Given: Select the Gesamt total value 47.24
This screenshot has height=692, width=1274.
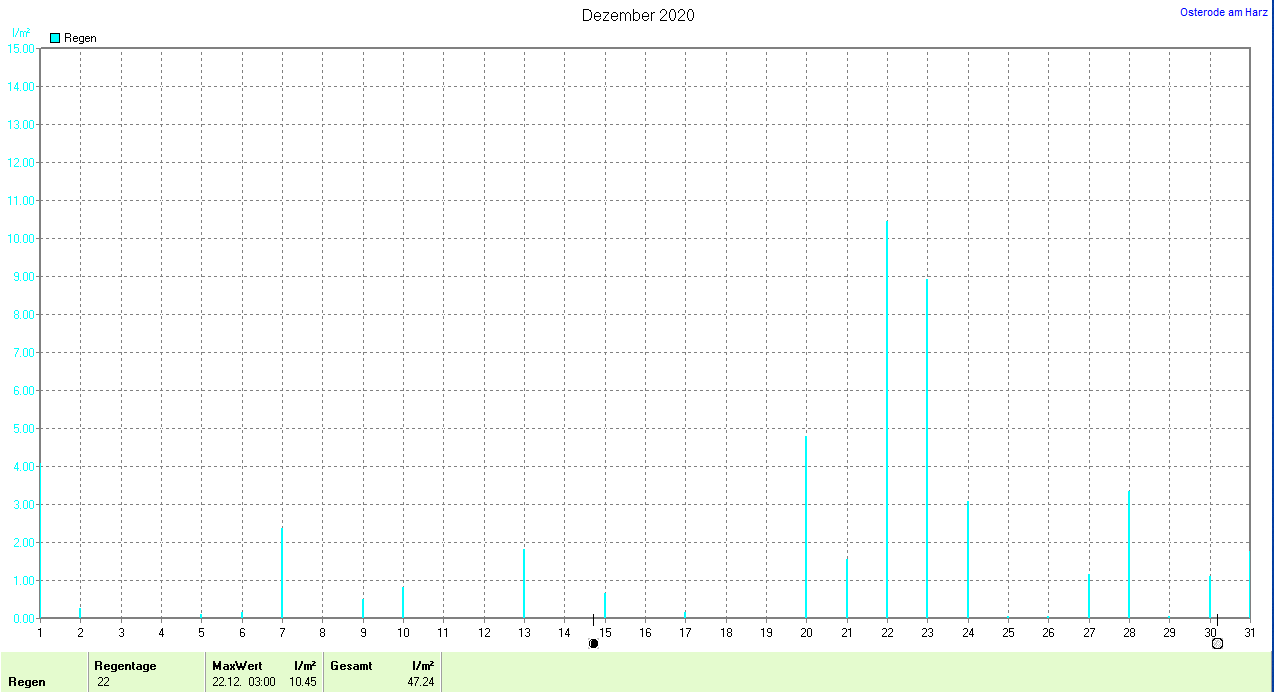Looking at the screenshot, I should click(421, 682).
